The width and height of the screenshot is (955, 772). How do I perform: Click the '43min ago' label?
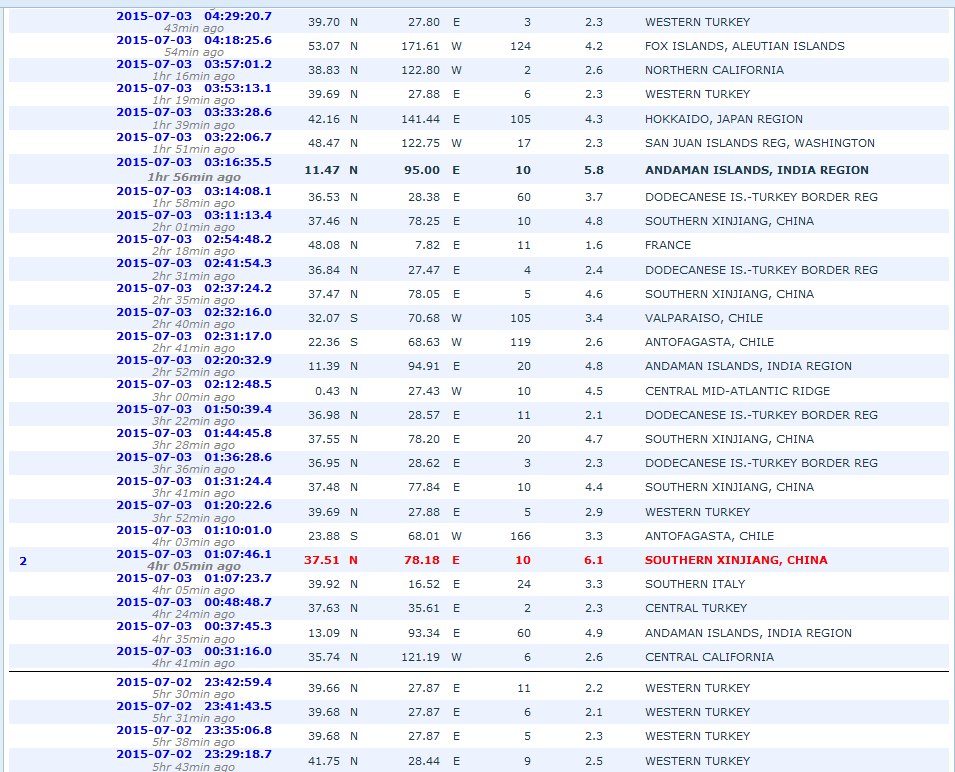pyautogui.click(x=194, y=28)
